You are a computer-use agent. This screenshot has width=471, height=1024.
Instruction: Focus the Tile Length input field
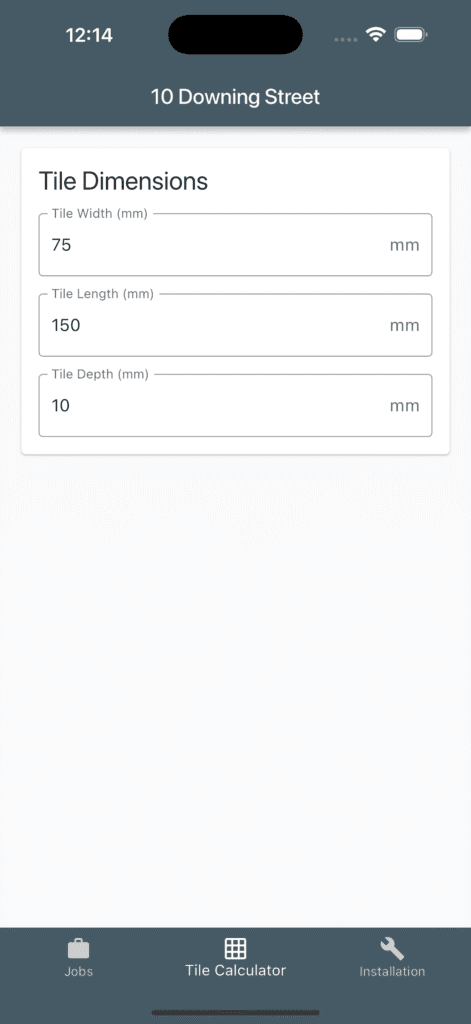pyautogui.click(x=235, y=325)
